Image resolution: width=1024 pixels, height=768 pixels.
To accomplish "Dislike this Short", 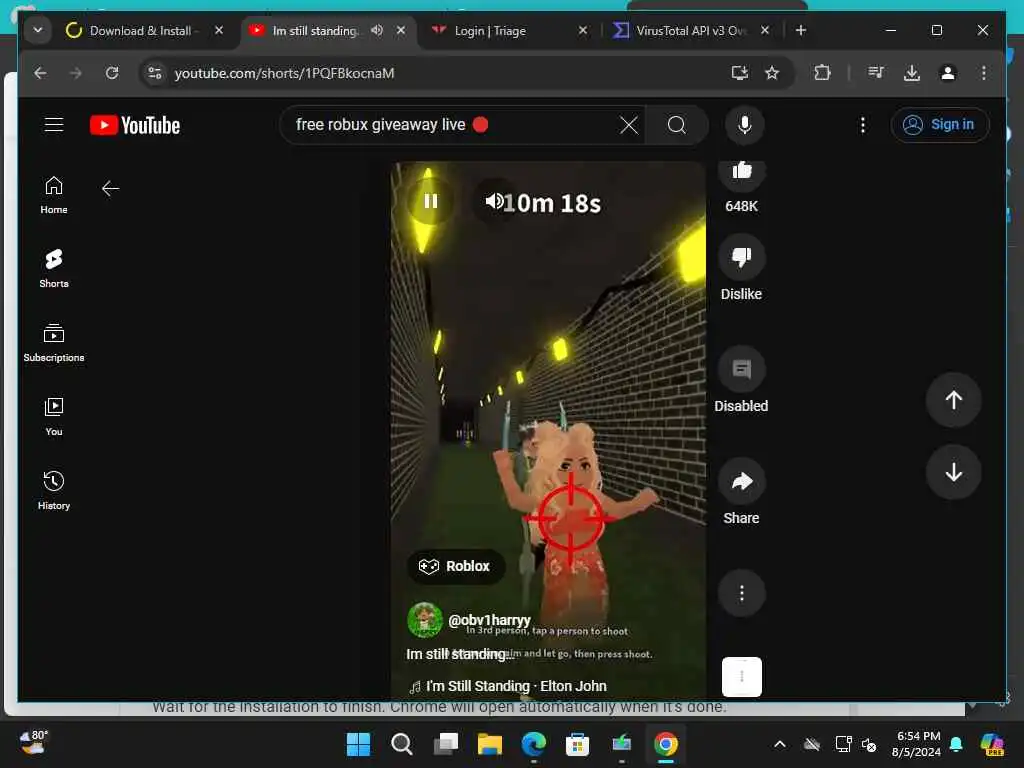I will tap(741, 257).
